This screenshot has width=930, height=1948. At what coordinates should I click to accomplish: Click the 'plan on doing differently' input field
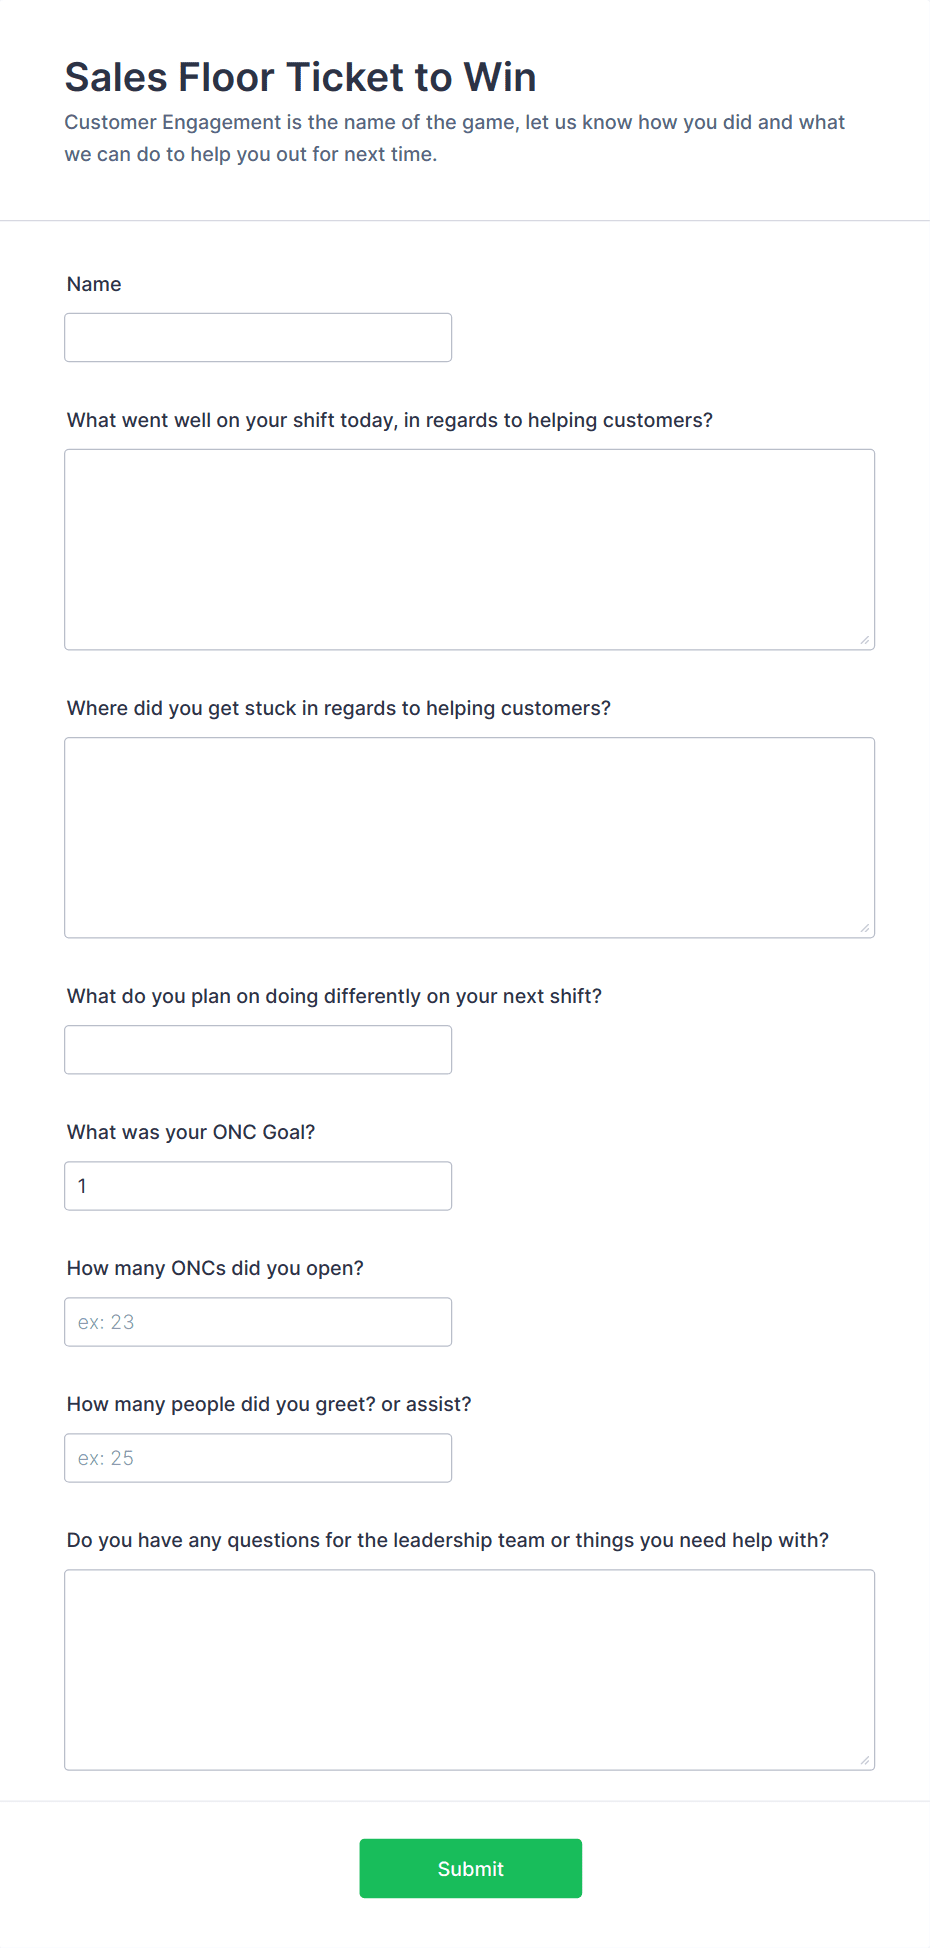[257, 1049]
